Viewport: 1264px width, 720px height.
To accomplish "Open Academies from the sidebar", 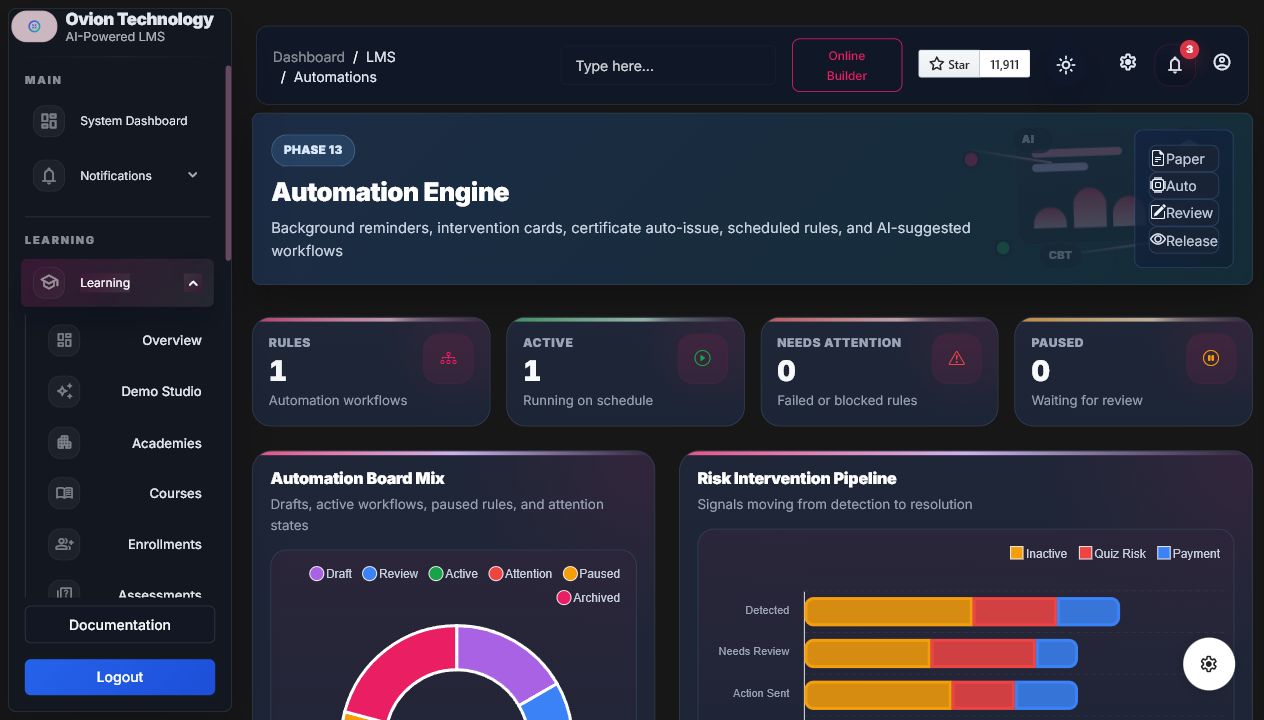I will [x=167, y=443].
